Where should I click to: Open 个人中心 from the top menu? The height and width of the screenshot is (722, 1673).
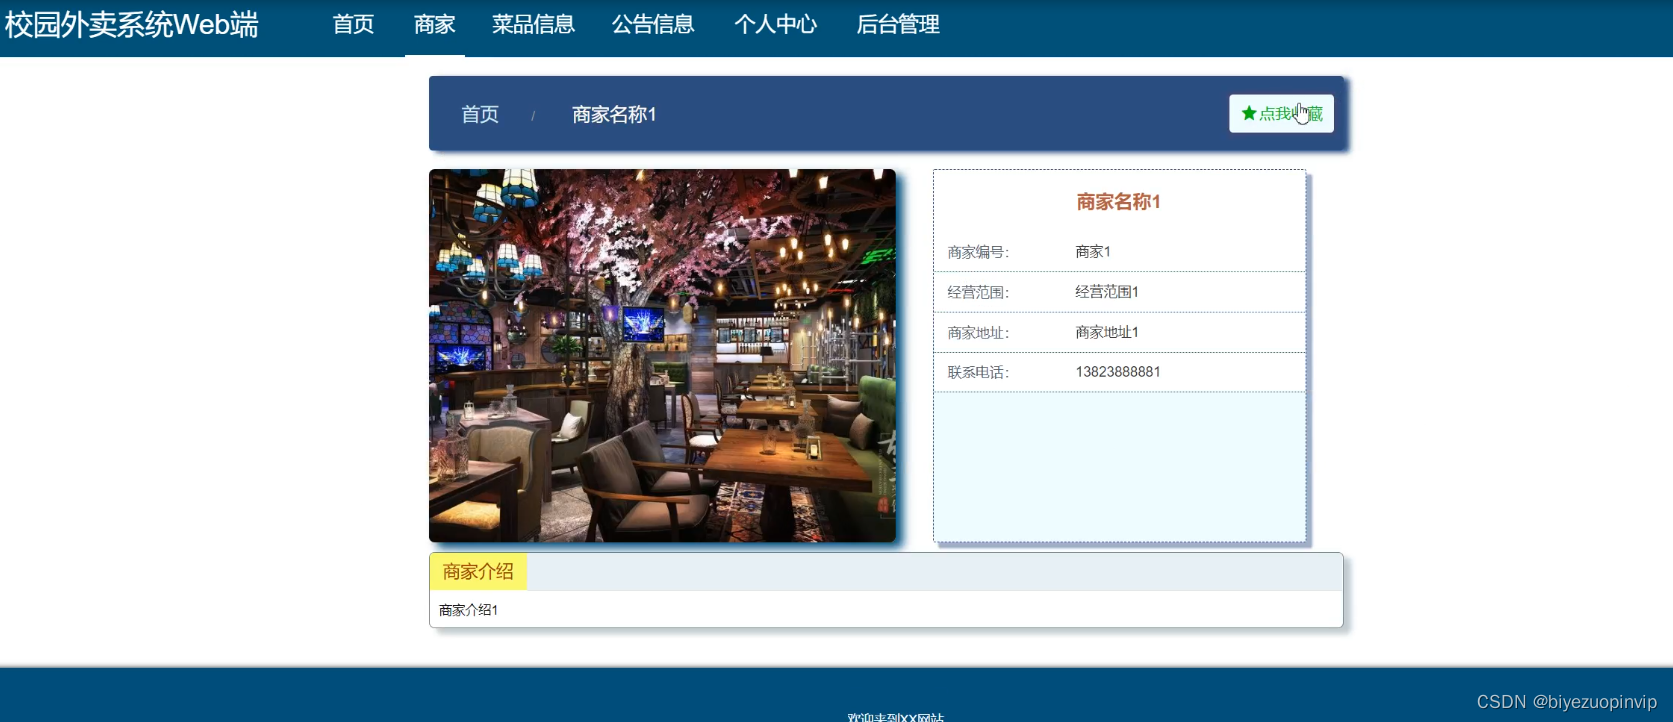(775, 25)
